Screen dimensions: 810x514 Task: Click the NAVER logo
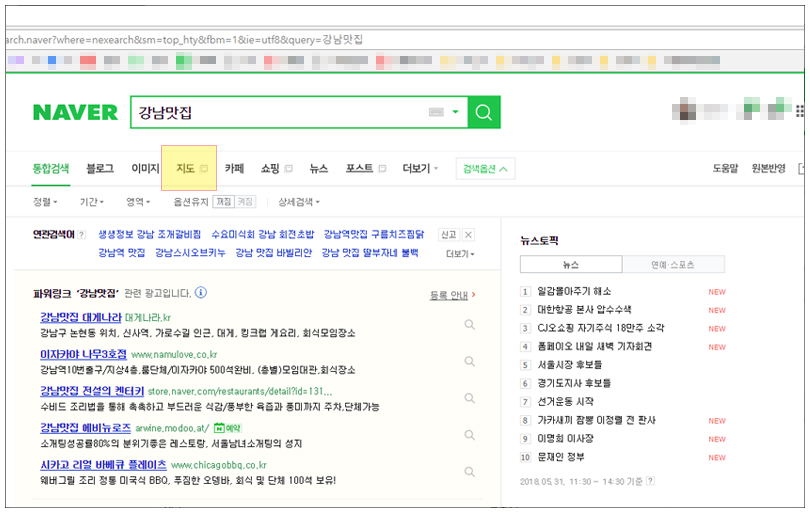(75, 112)
